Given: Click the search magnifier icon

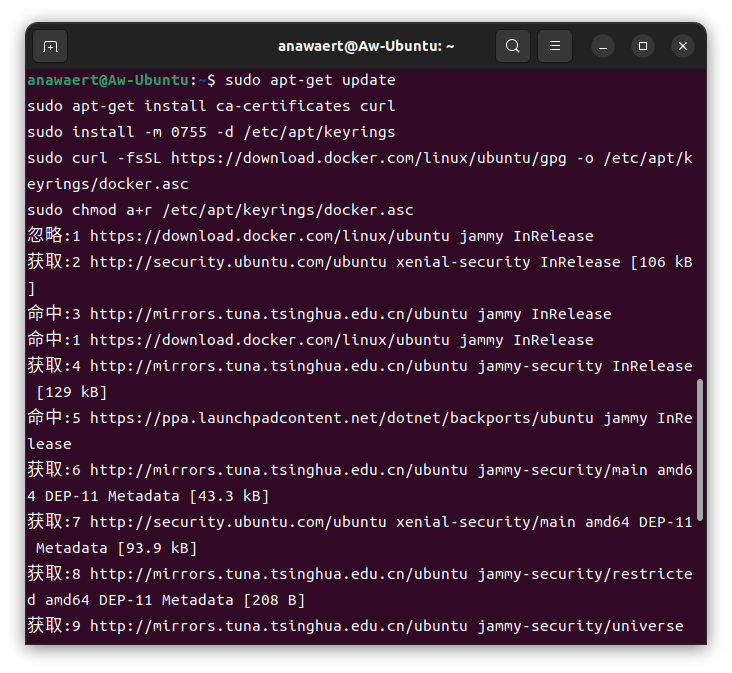Looking at the screenshot, I should point(513,46).
